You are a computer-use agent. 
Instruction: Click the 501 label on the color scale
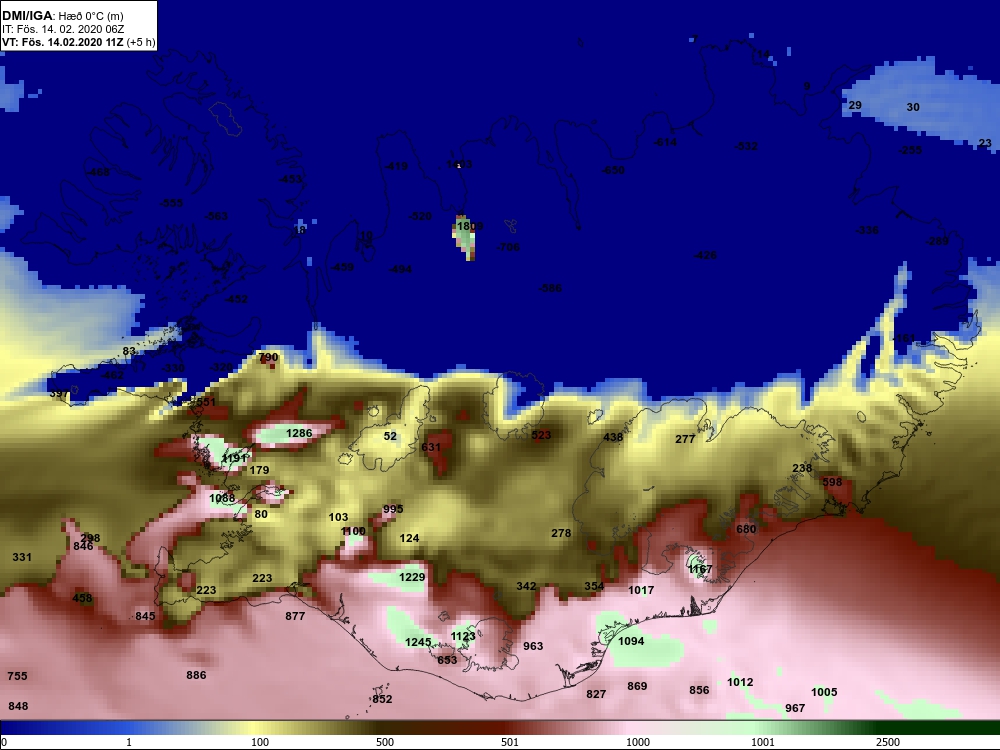click(x=510, y=742)
